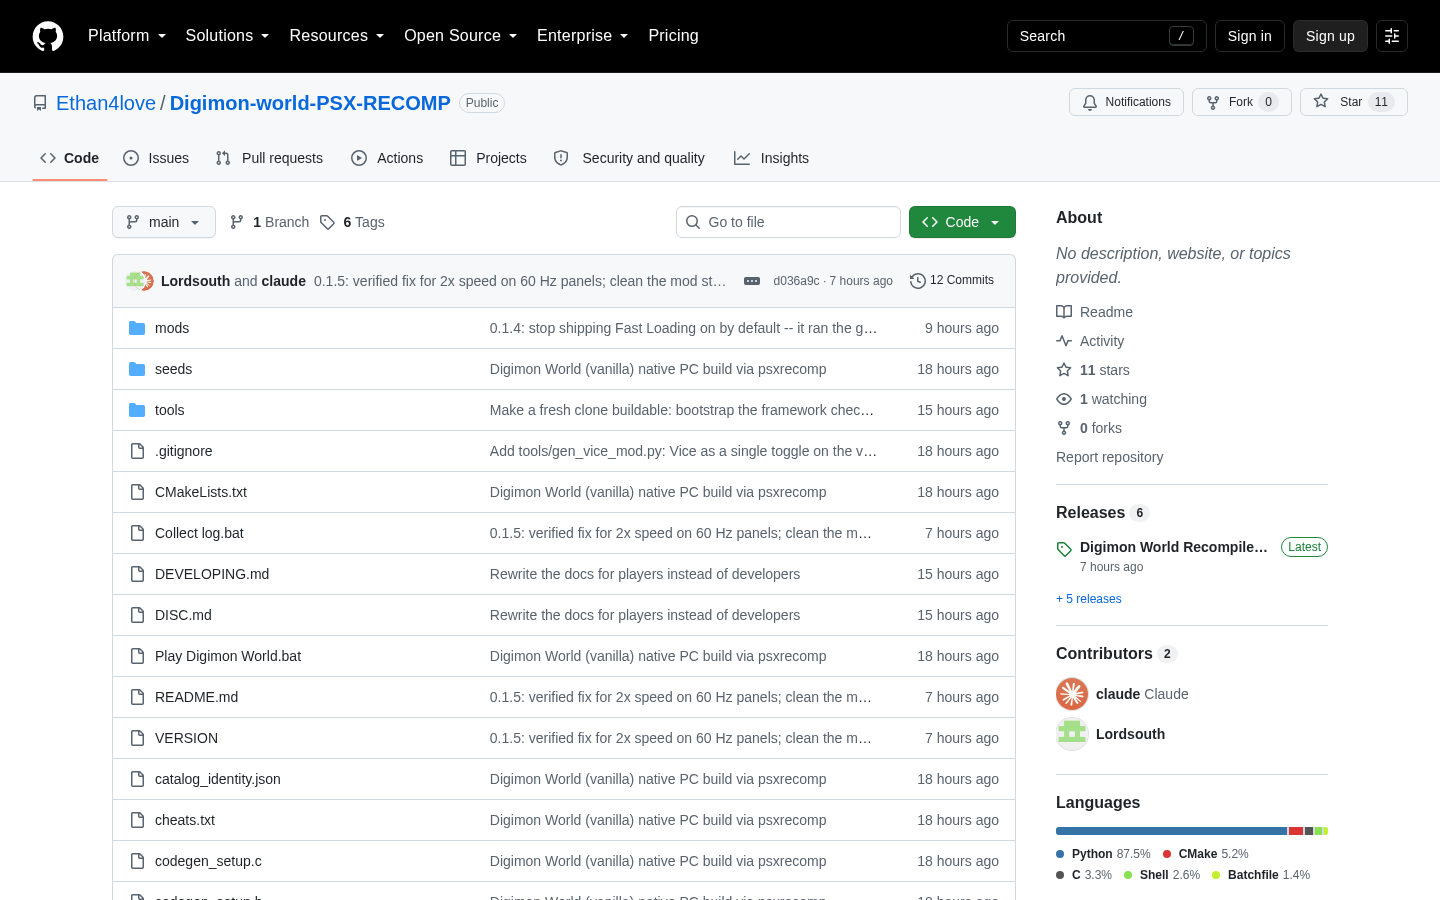This screenshot has height=900, width=1440.
Task: Open the README.md file
Action: pos(196,697)
